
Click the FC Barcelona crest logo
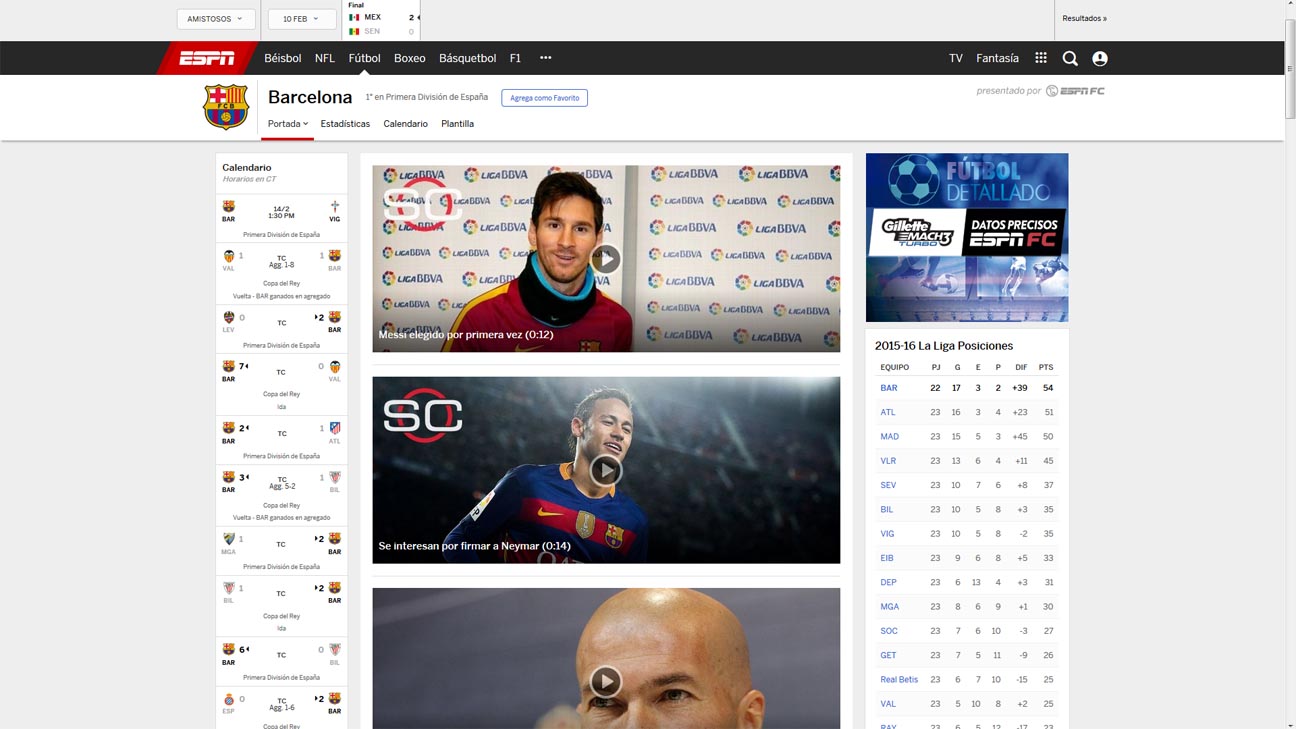point(226,107)
